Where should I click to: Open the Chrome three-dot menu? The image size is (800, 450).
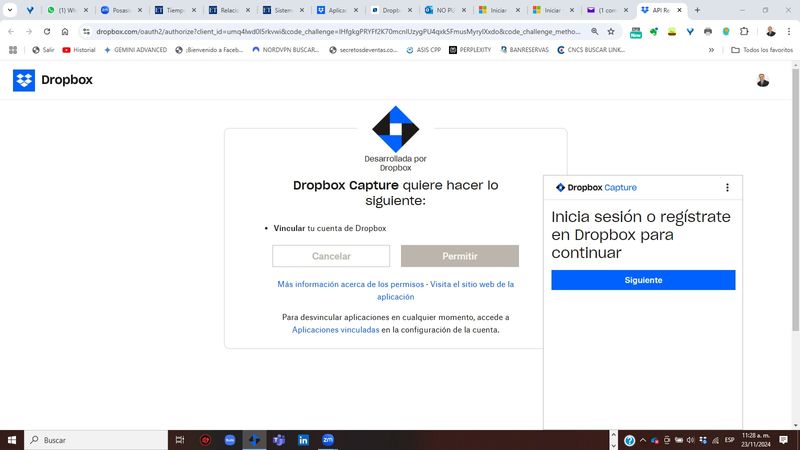tap(789, 32)
